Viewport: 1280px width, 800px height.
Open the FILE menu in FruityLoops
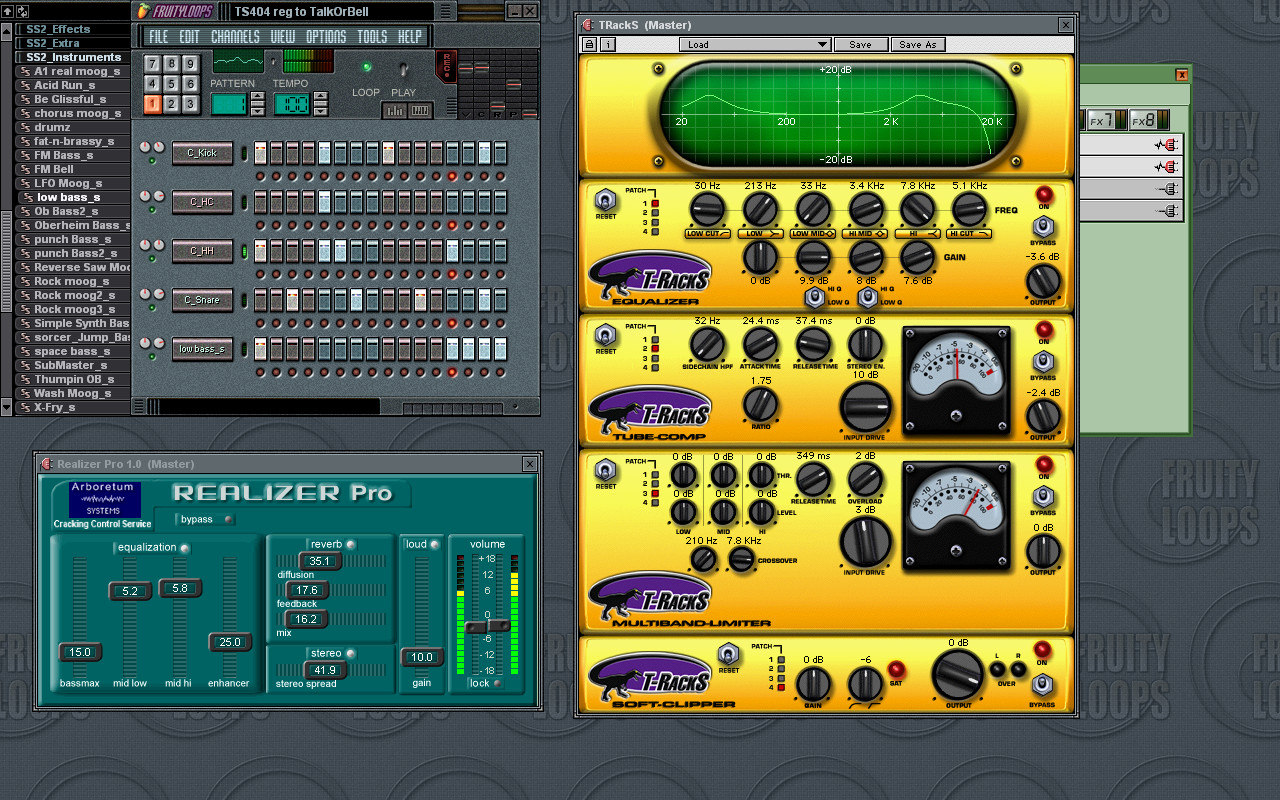(159, 37)
